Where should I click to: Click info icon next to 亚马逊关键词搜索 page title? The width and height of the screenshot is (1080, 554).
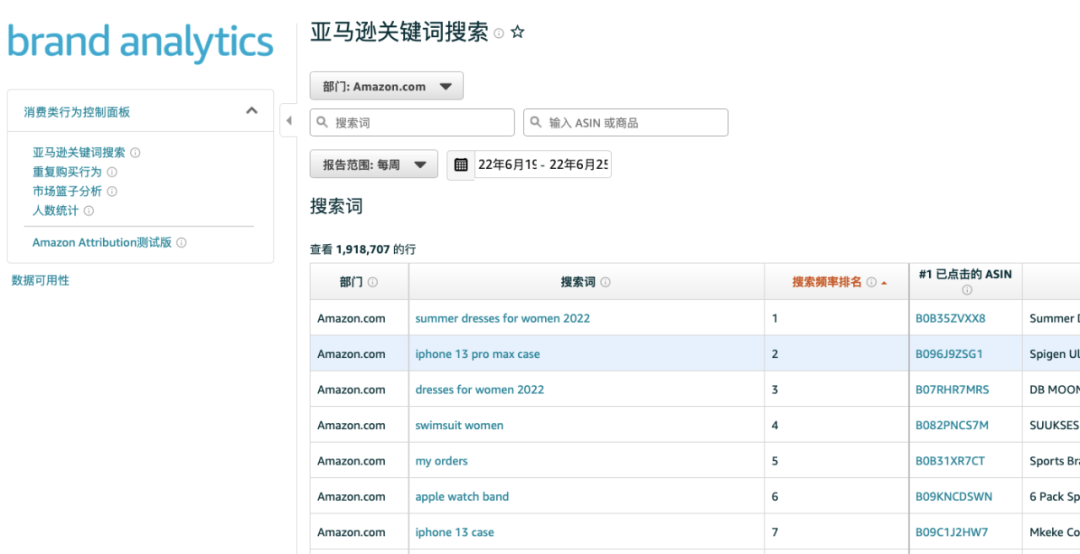(499, 33)
